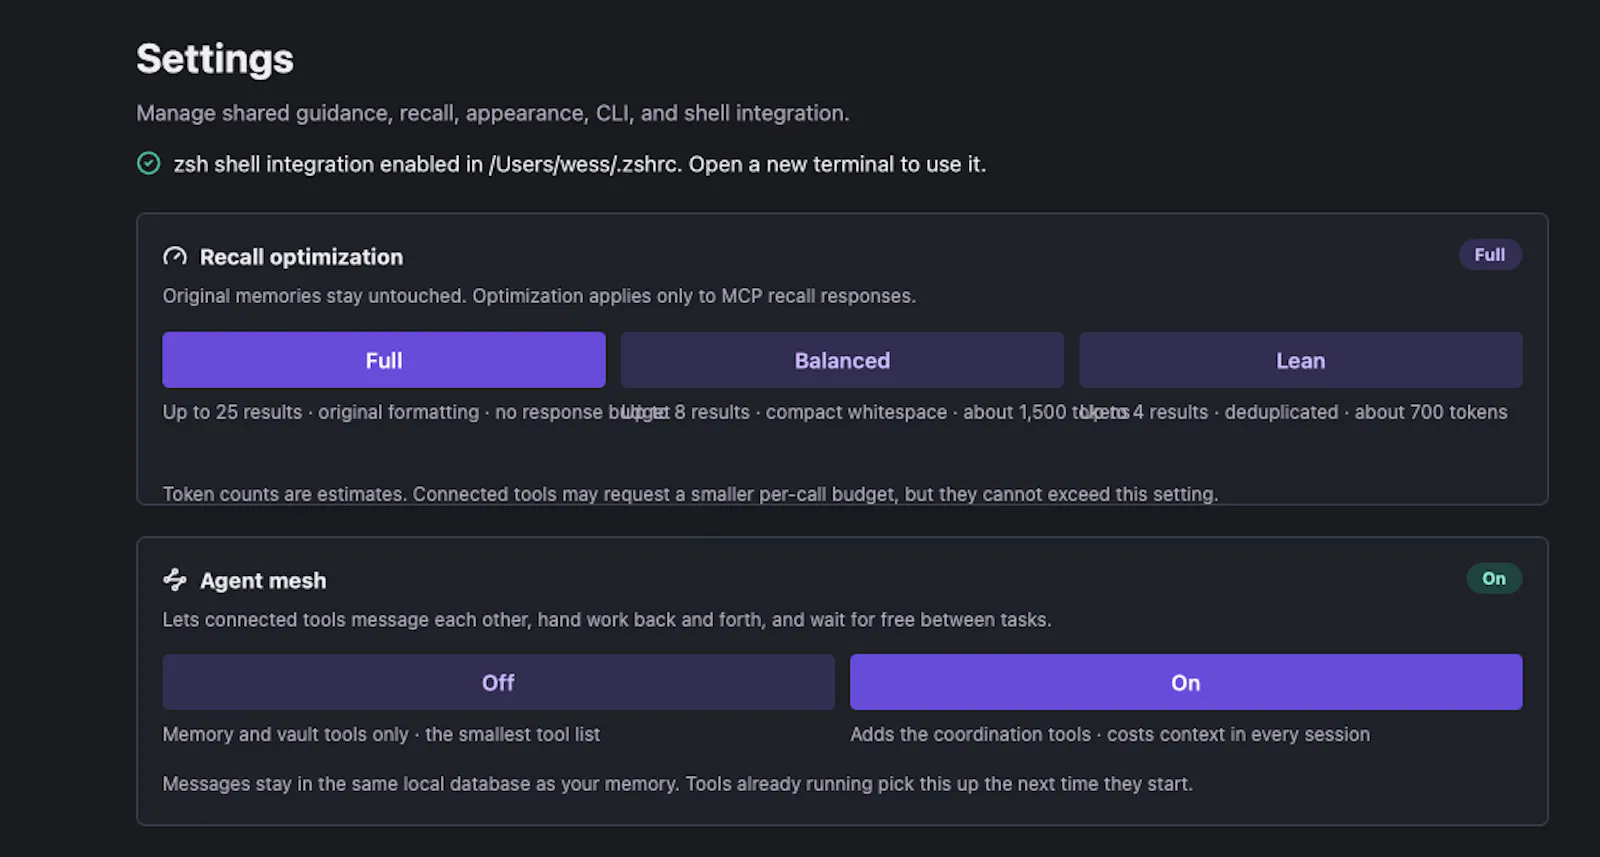
Task: Click the Full status badge
Action: pyautogui.click(x=1490, y=255)
